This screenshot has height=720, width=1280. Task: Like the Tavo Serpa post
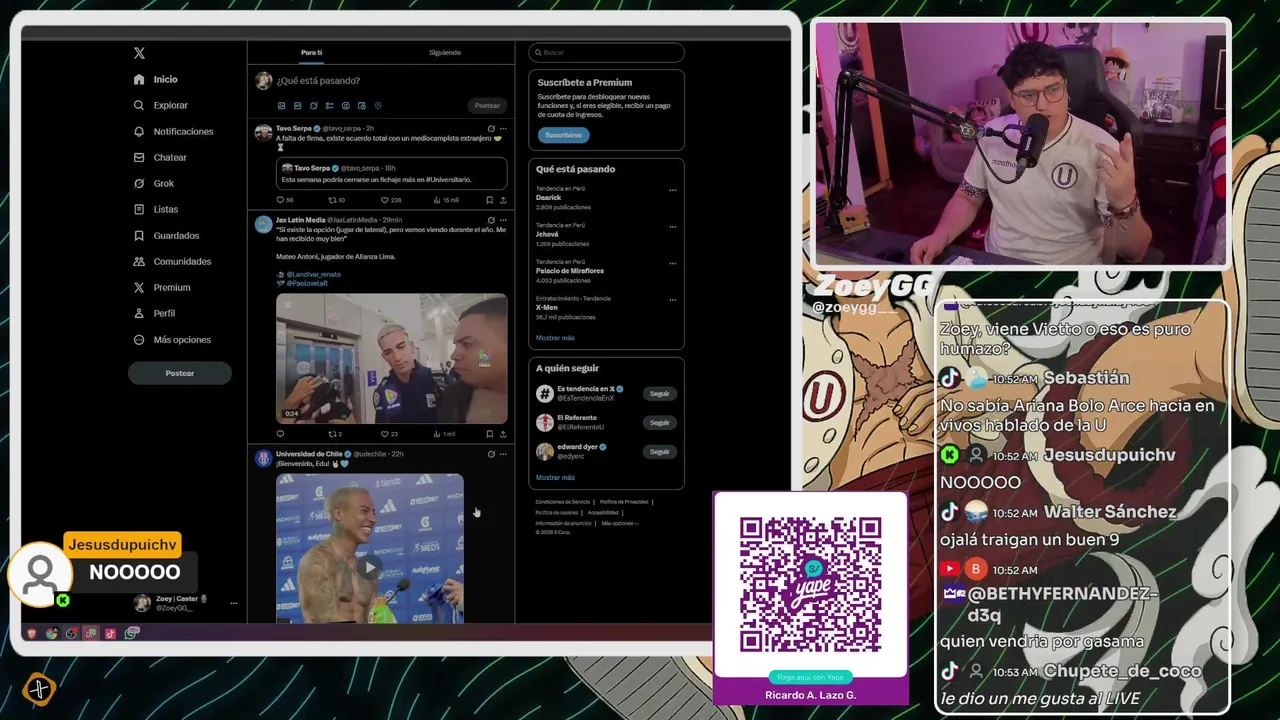click(x=390, y=200)
